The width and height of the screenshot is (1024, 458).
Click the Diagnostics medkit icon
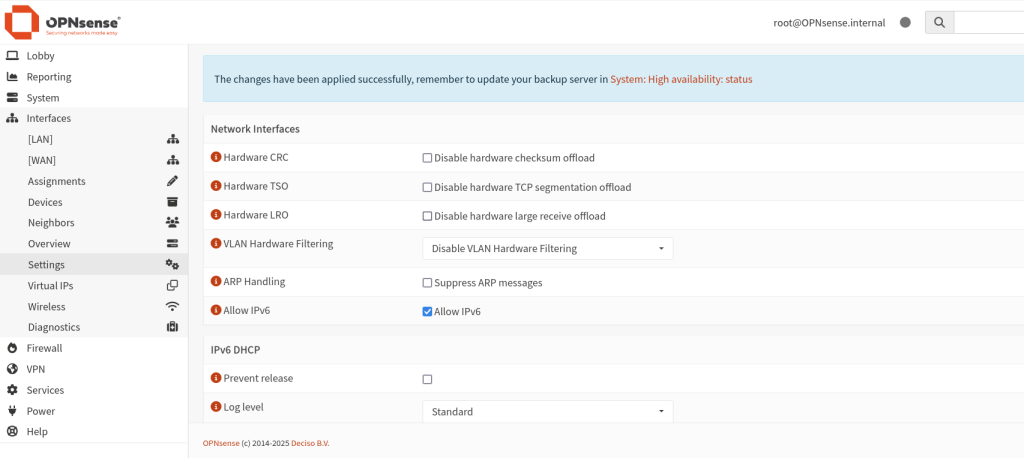(172, 327)
